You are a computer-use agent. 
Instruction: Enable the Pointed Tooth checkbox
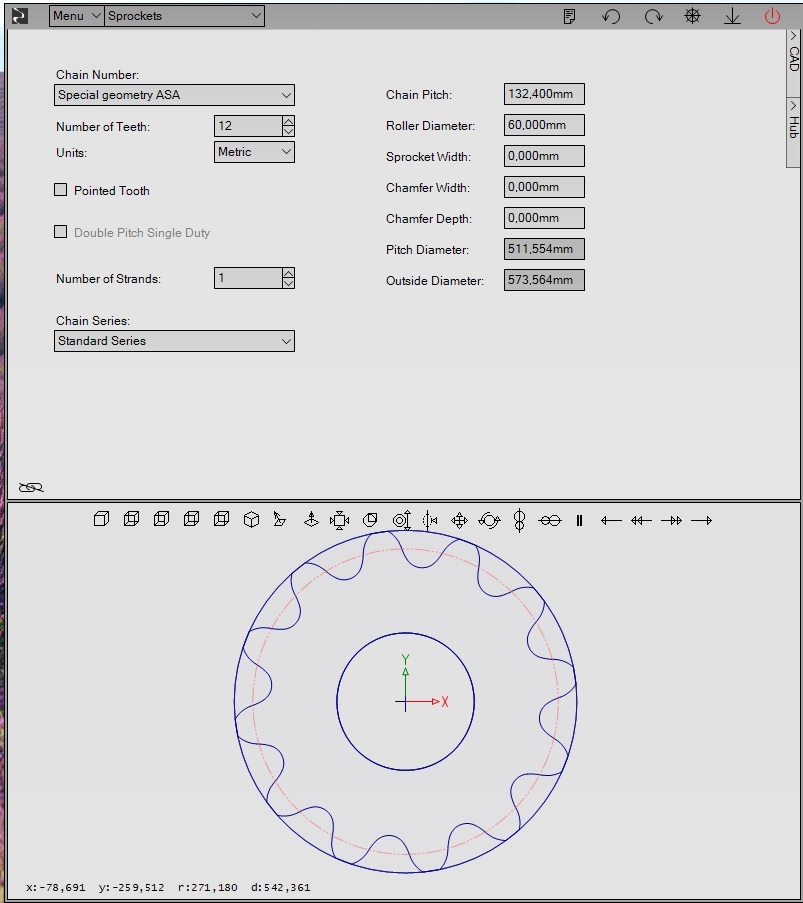point(60,189)
